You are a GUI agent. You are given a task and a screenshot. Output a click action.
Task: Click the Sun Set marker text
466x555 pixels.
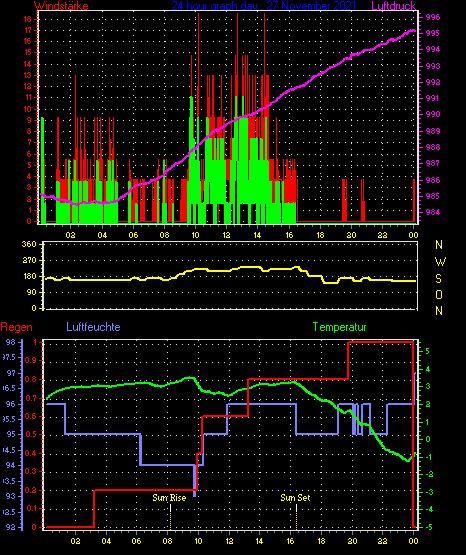click(295, 498)
